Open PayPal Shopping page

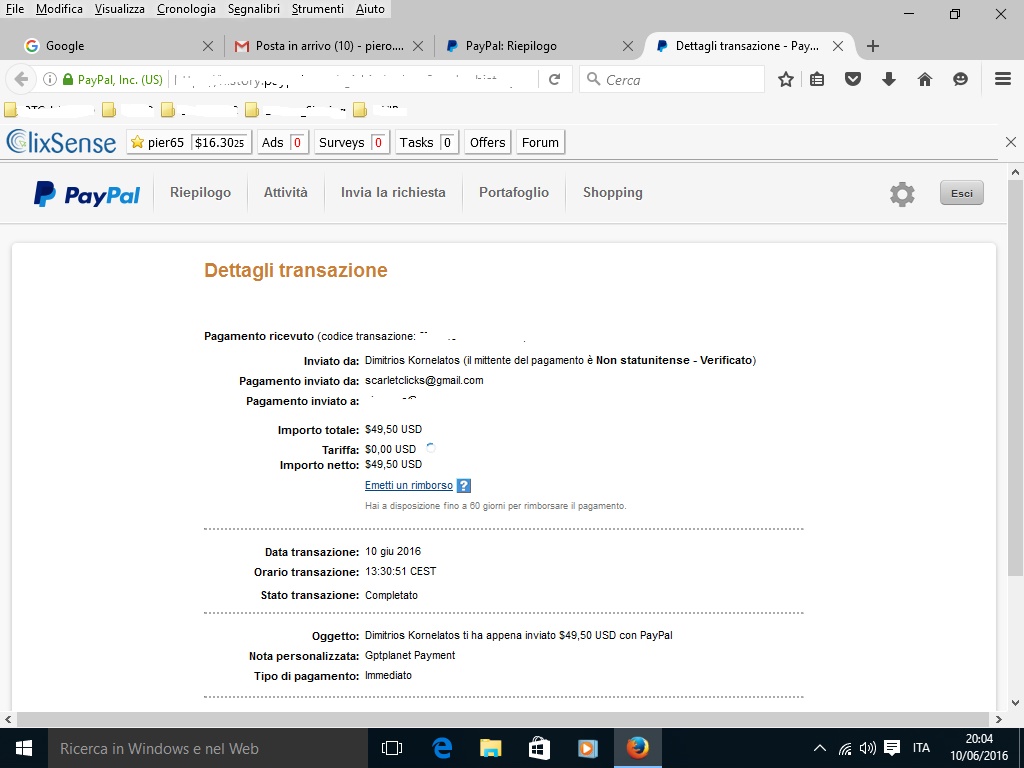(613, 193)
